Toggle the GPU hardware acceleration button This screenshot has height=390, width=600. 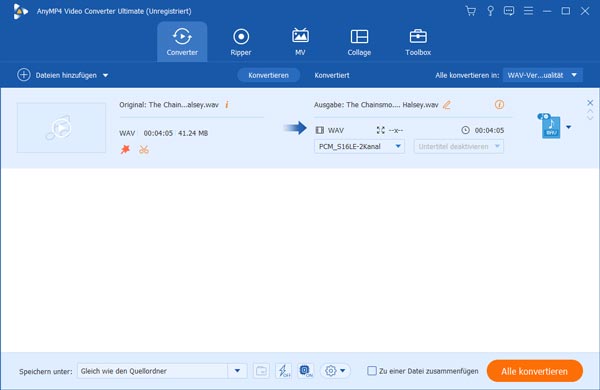(306, 370)
